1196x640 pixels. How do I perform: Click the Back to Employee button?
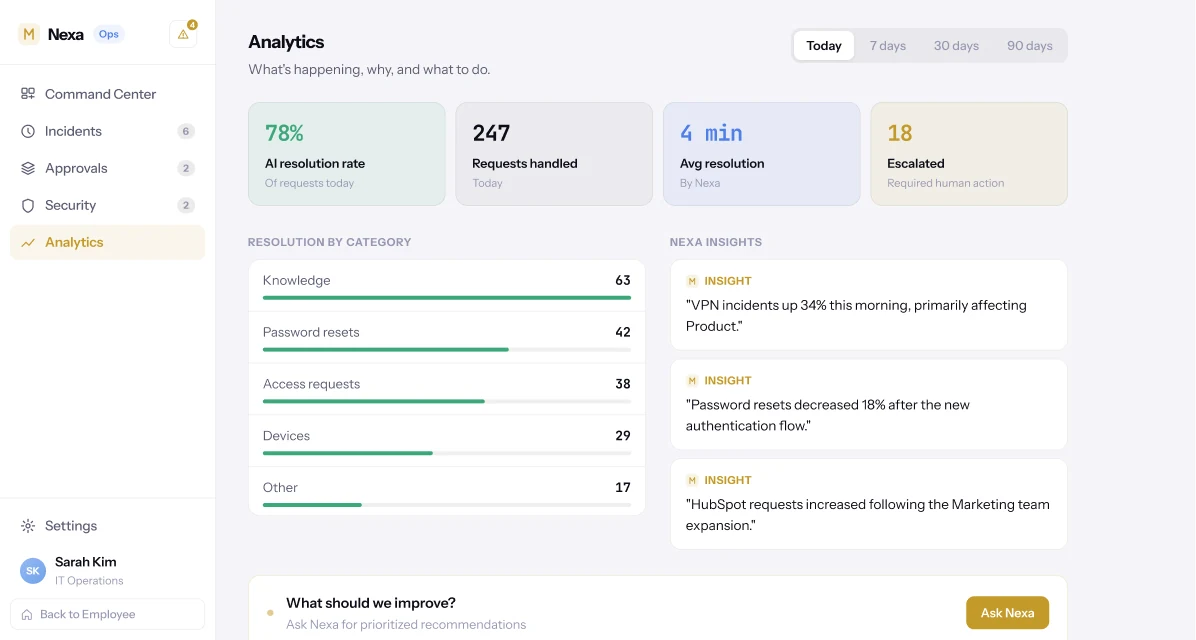tap(108, 615)
